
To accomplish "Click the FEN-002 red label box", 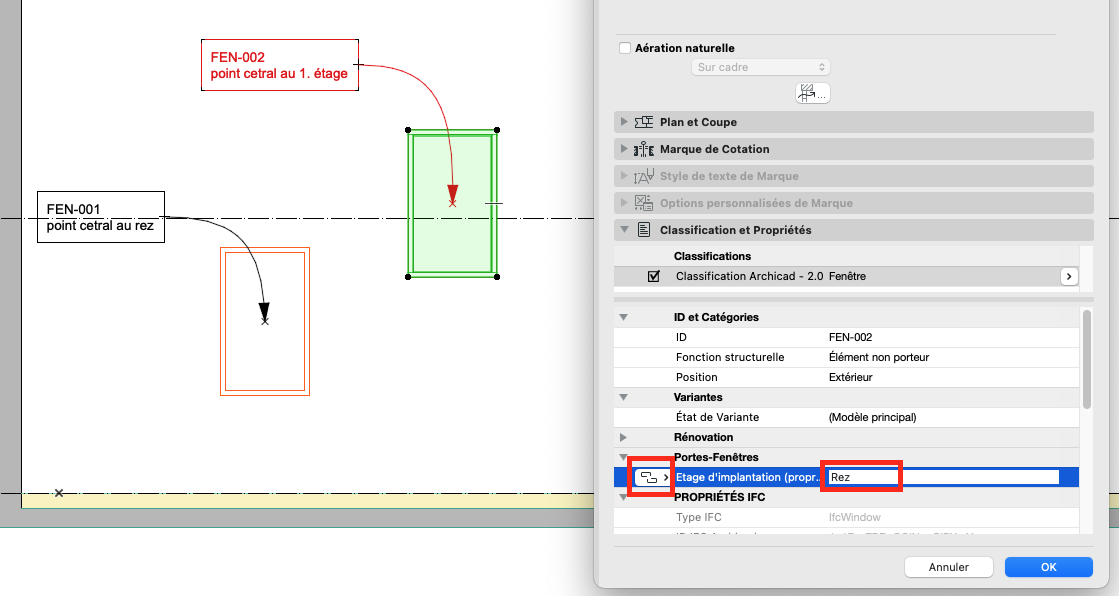I will tap(280, 65).
